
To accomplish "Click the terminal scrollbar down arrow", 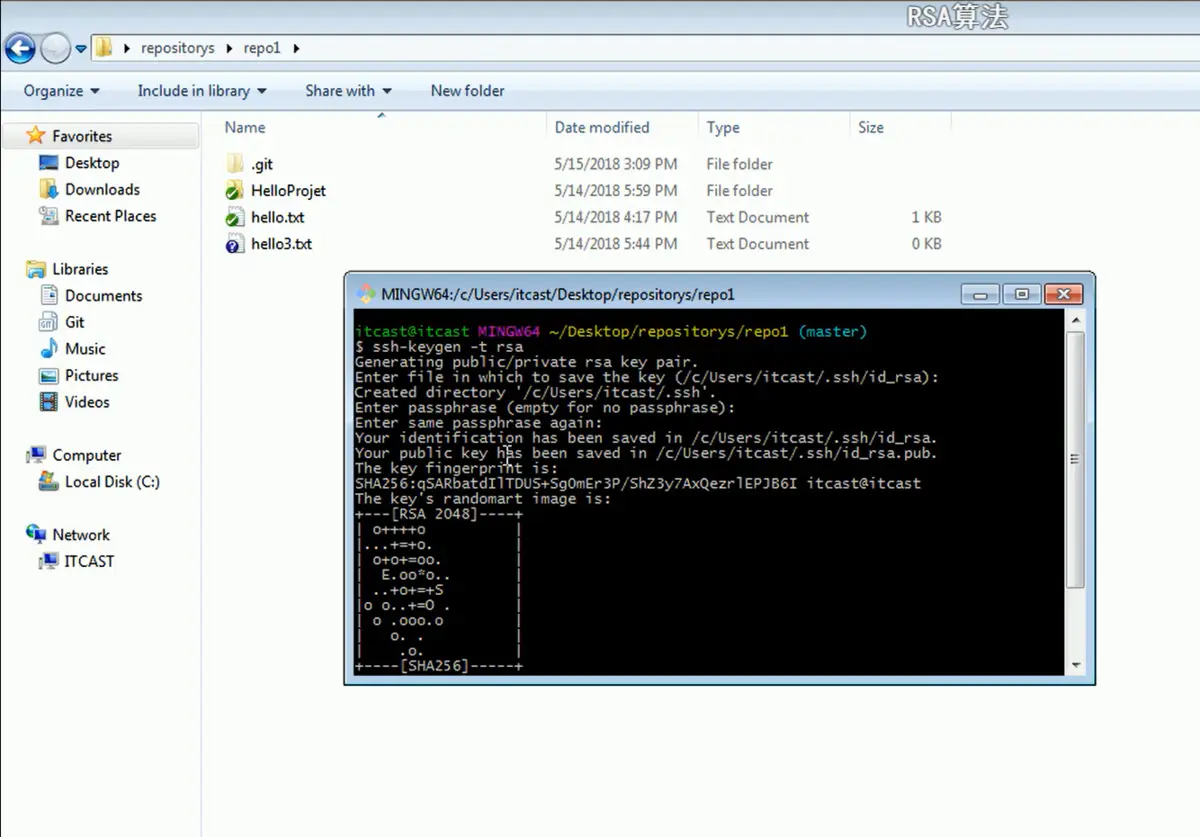I will point(1076,665).
